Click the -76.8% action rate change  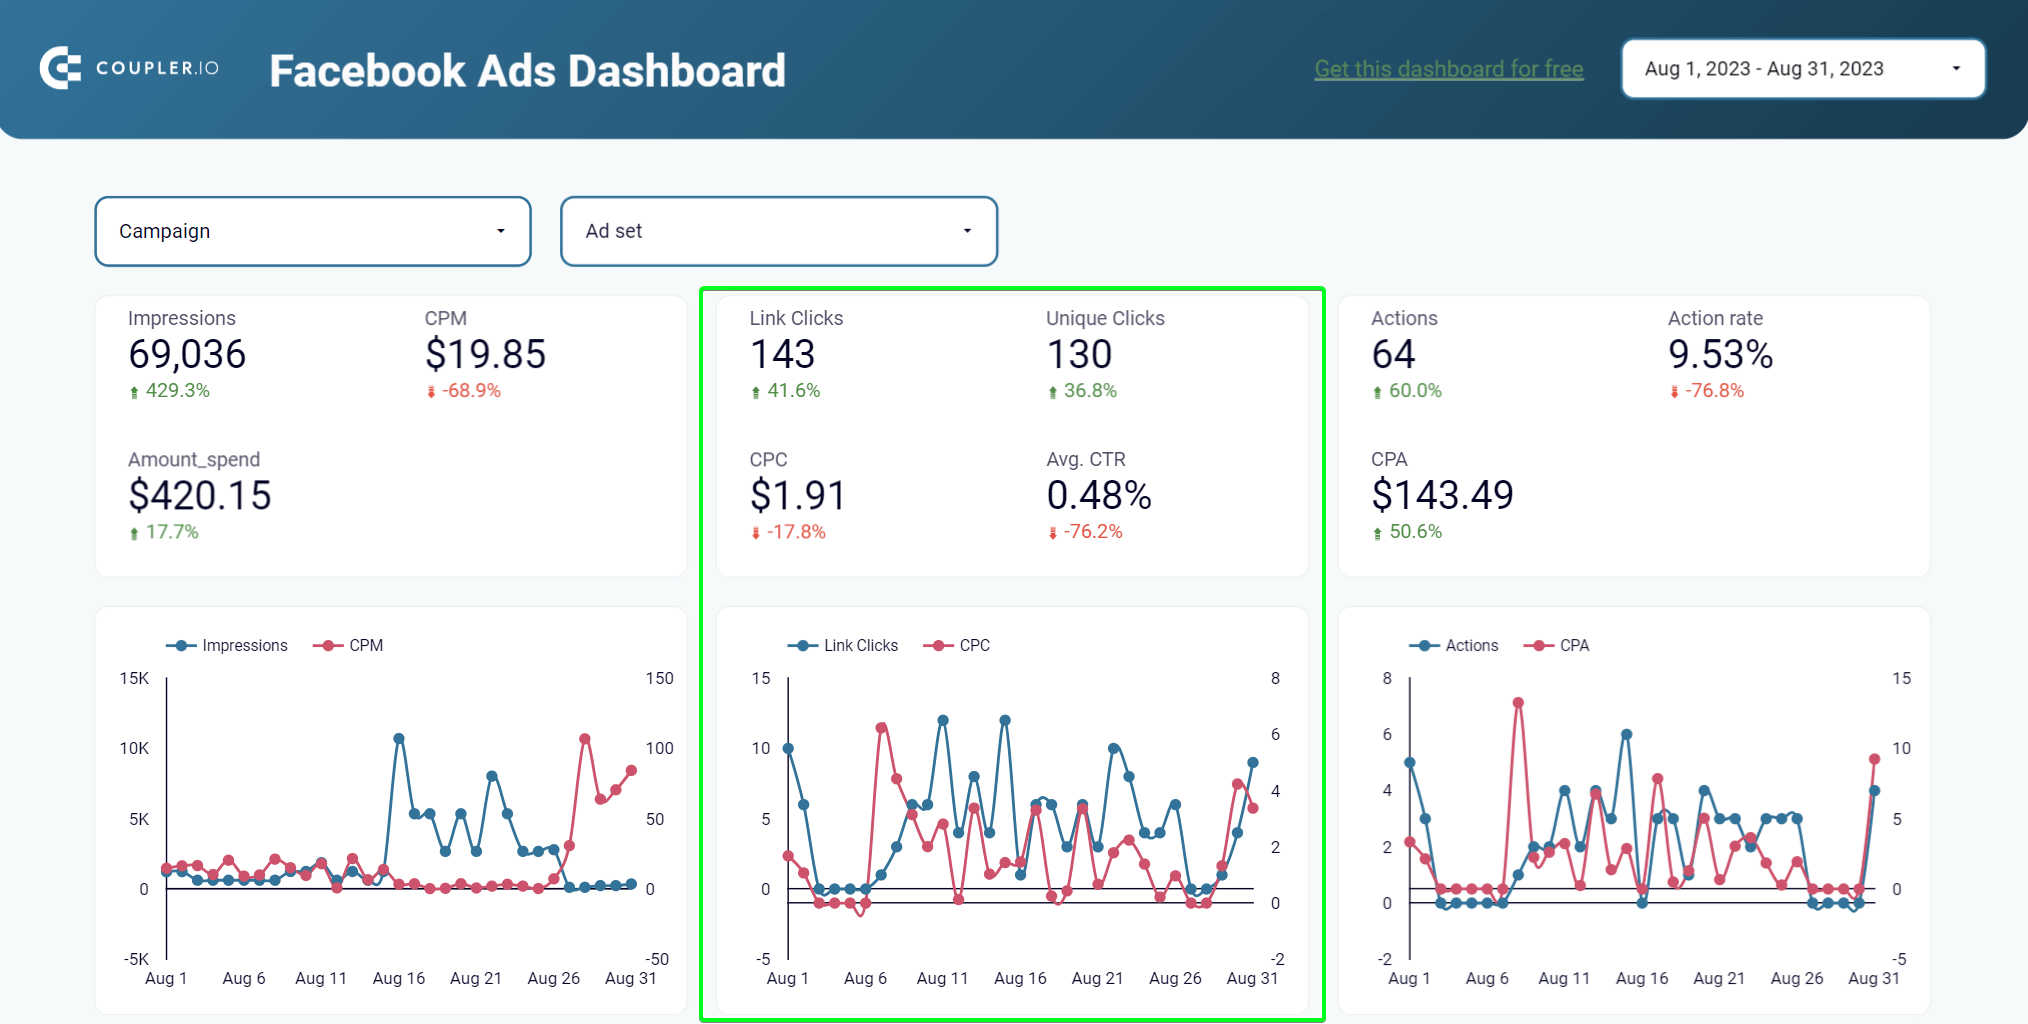[x=1715, y=391]
